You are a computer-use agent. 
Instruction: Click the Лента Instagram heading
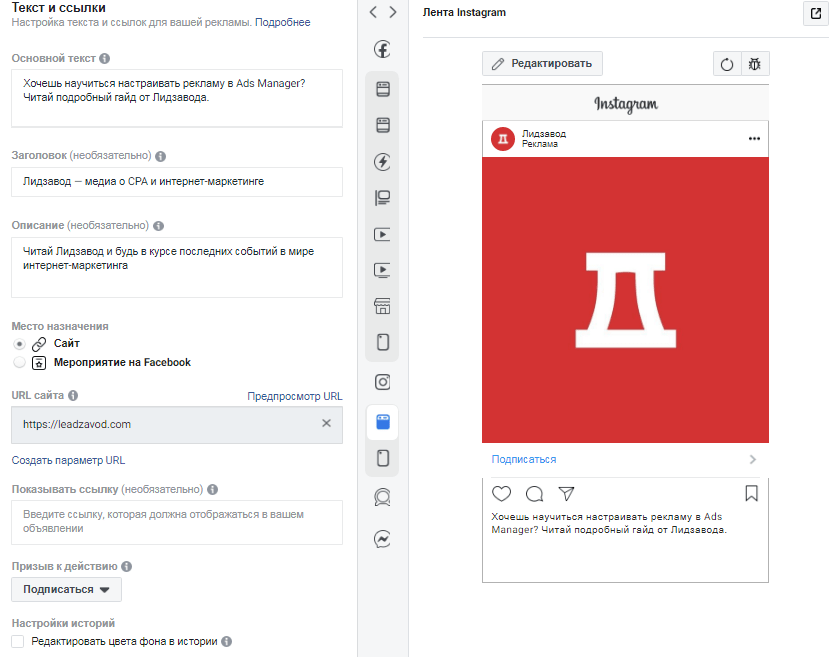(x=464, y=12)
